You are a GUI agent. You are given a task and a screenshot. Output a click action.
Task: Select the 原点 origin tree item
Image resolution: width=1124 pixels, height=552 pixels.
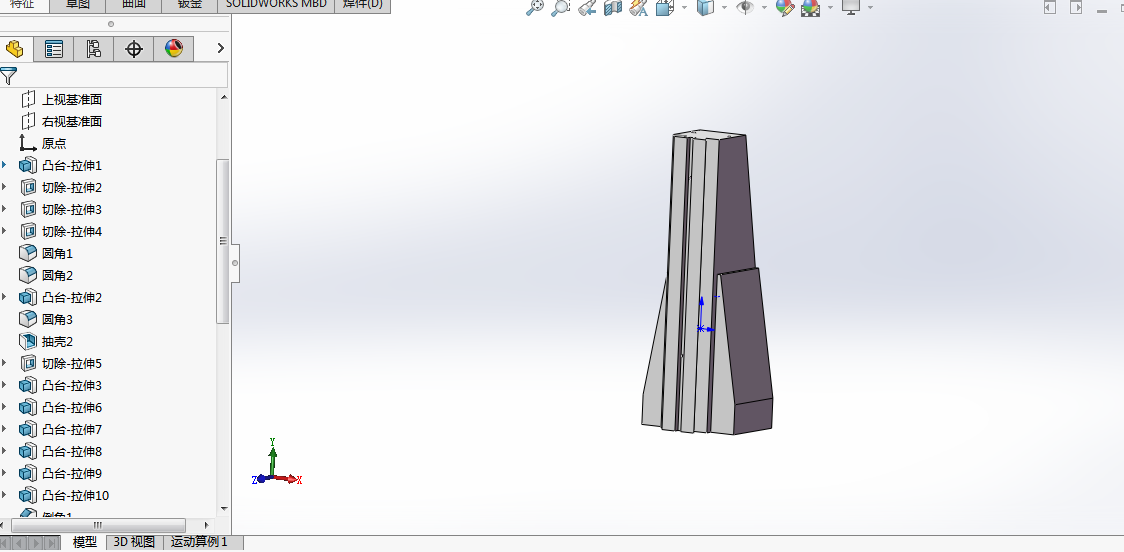coord(54,143)
